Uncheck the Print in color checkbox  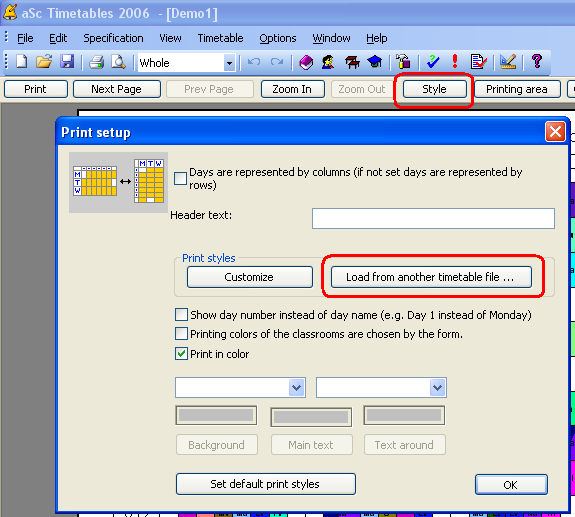(182, 354)
